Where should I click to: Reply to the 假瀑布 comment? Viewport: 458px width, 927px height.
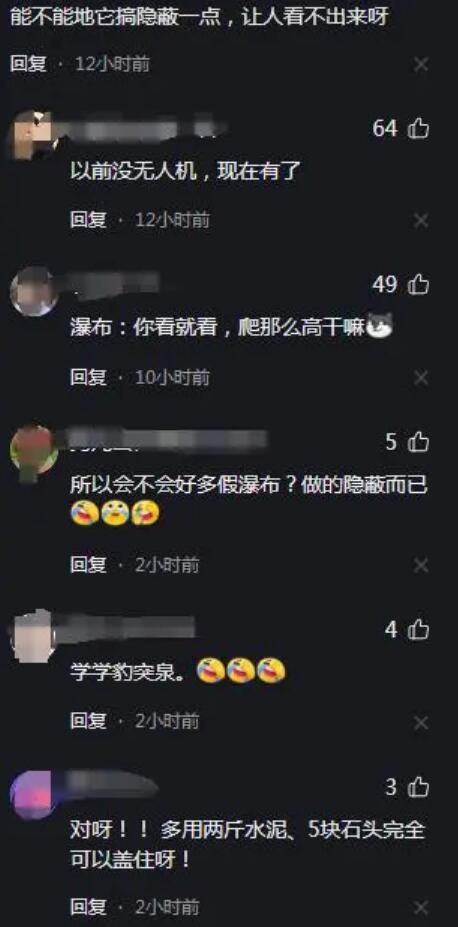tap(88, 565)
